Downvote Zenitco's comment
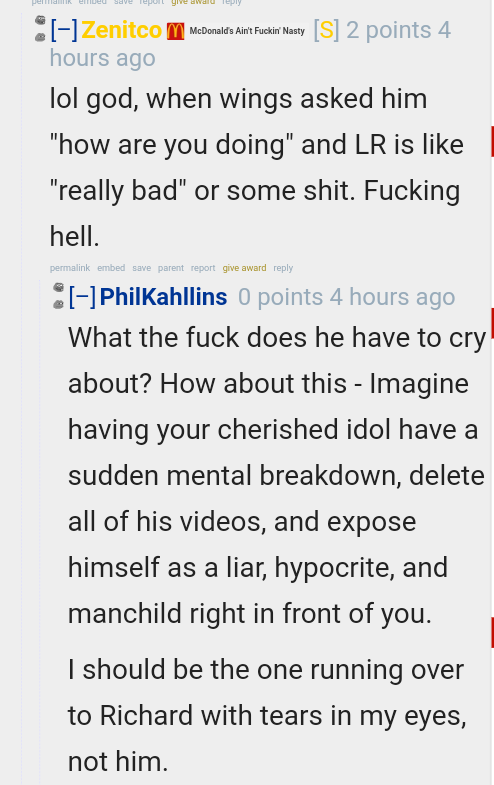 pos(40,37)
